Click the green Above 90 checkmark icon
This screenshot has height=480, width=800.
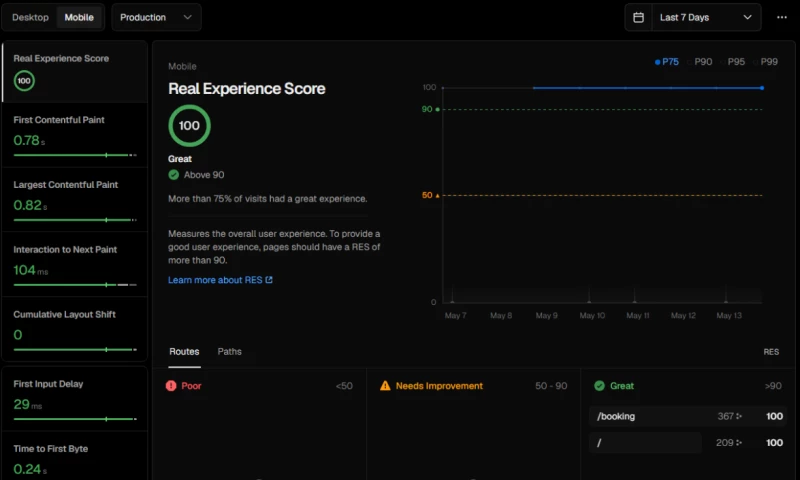[x=173, y=175]
